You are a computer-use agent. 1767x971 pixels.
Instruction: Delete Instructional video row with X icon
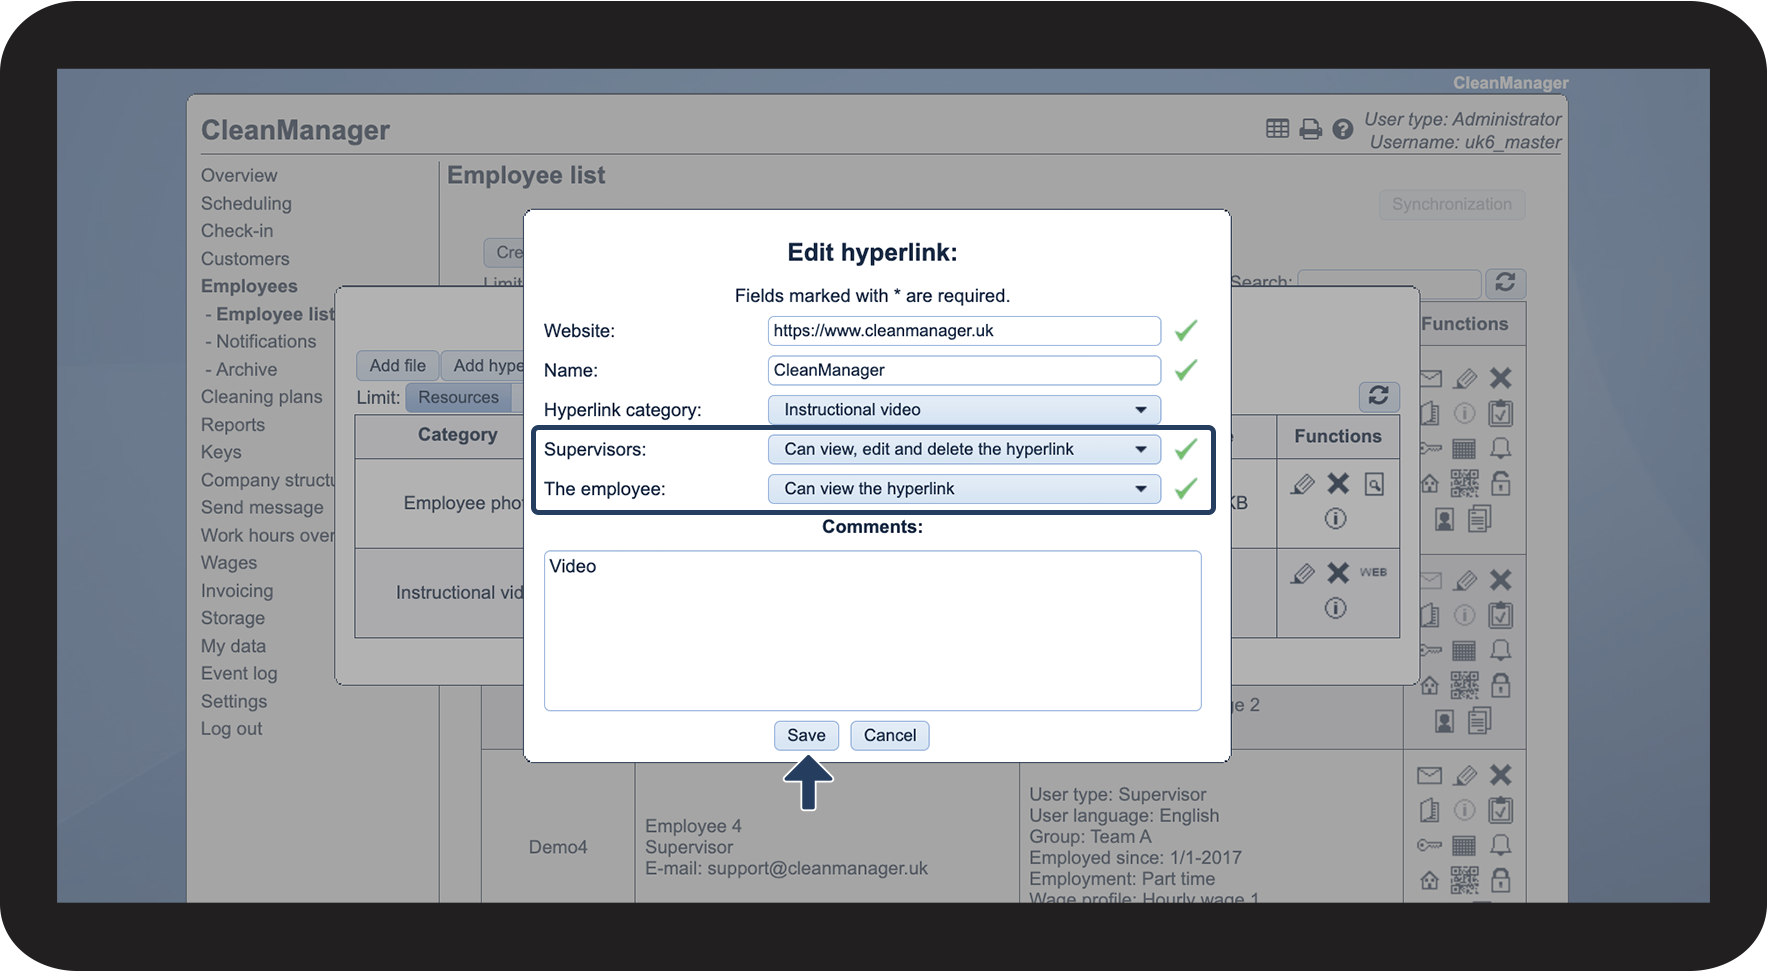[x=1338, y=572]
